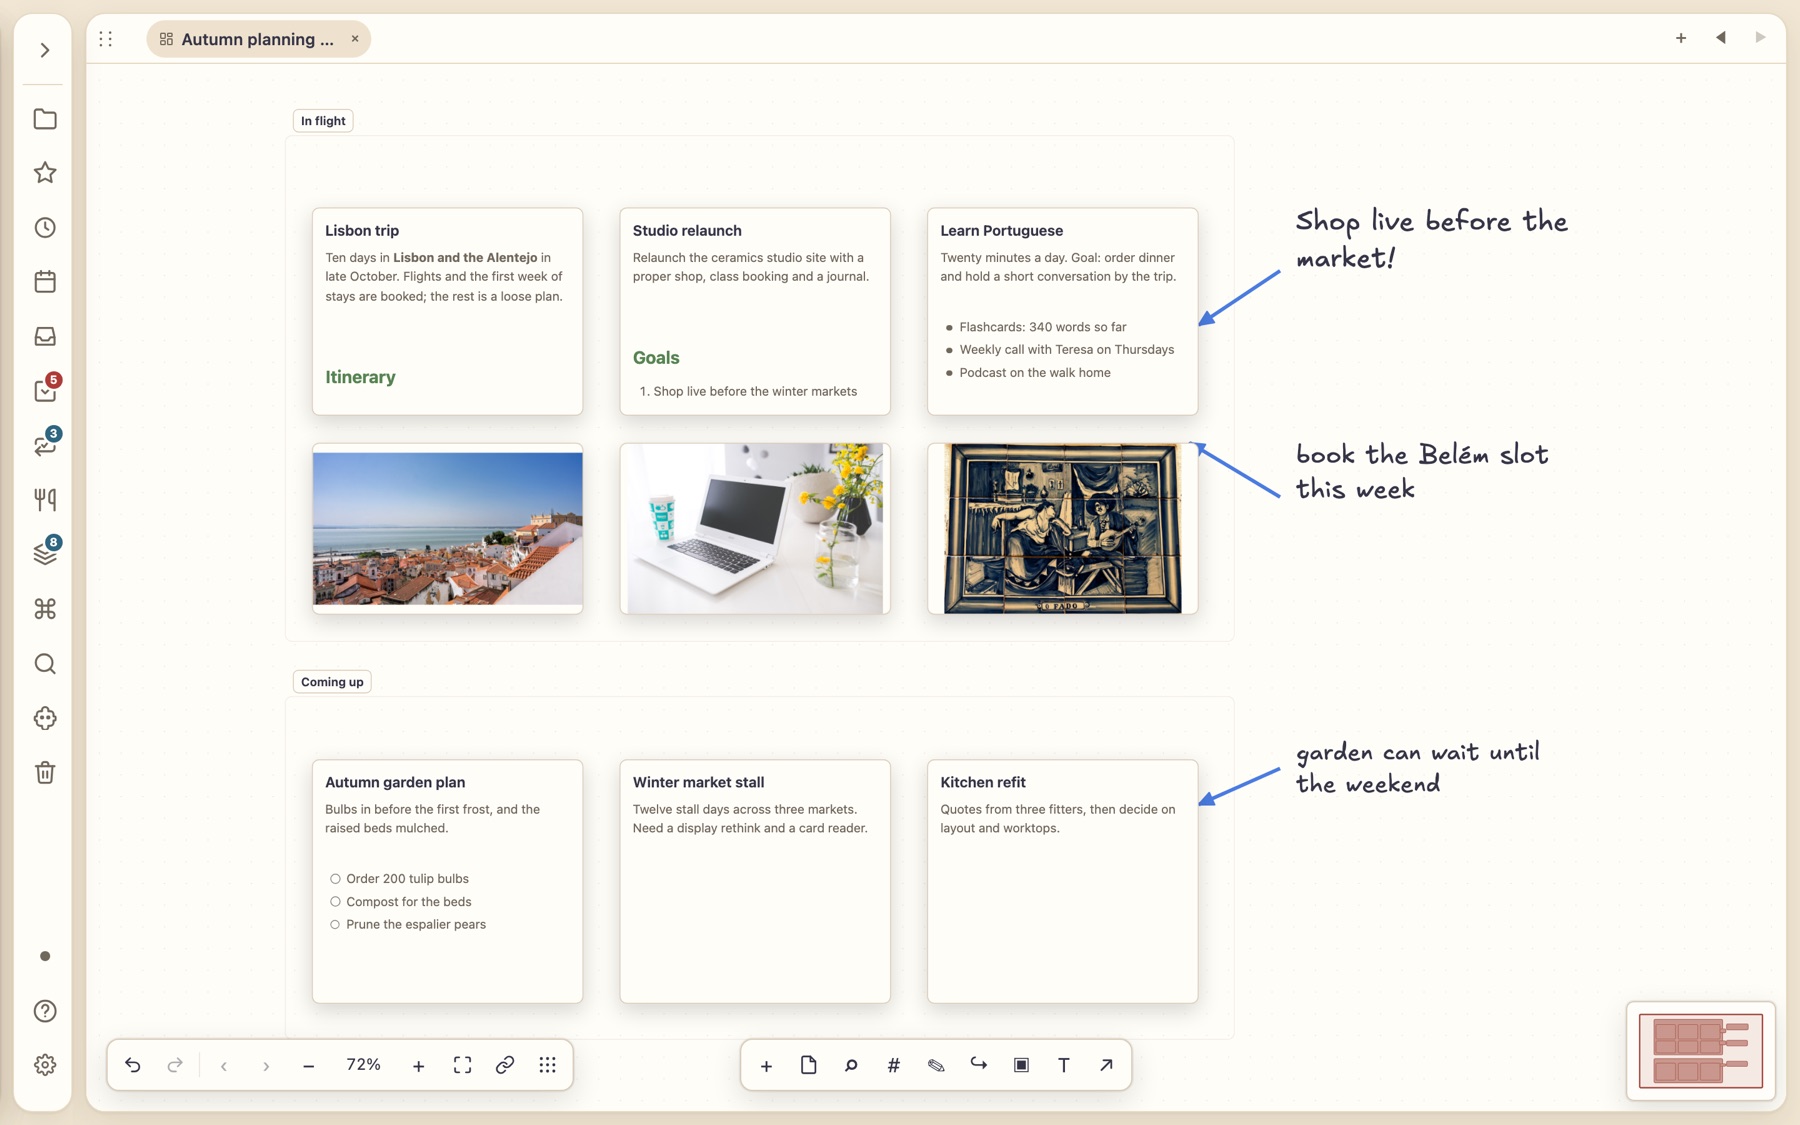Open the inbox tray icon
This screenshot has width=1800, height=1125.
[45, 336]
